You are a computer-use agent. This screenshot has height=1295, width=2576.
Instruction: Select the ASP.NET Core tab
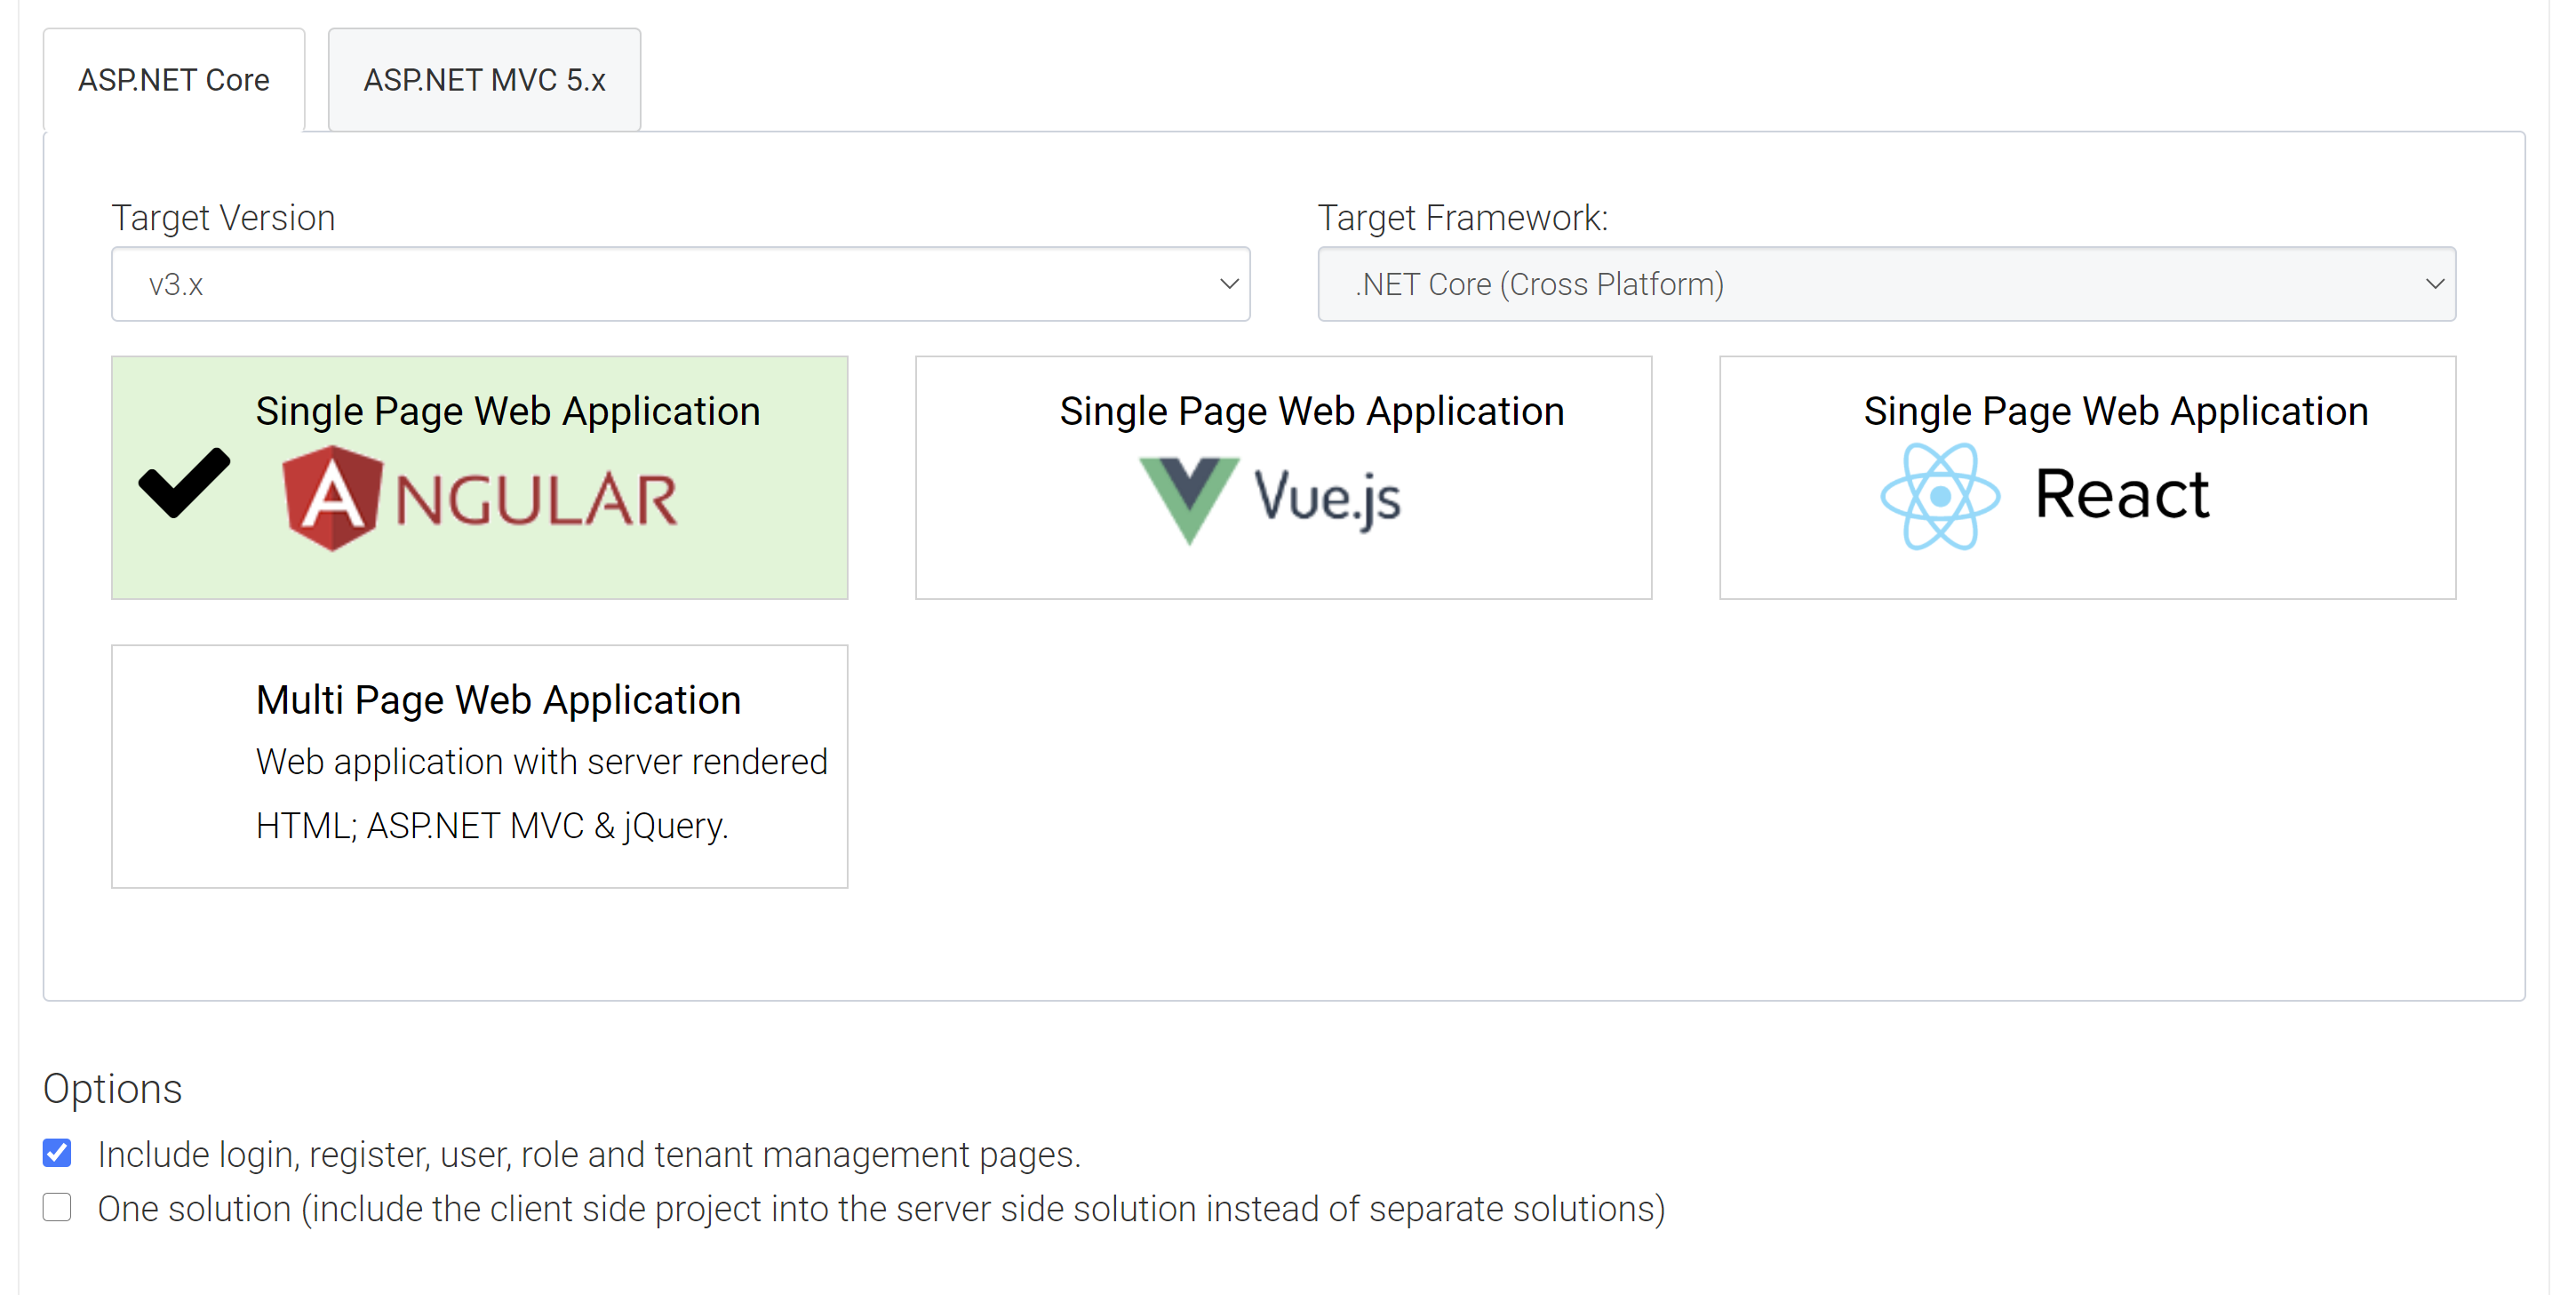click(174, 80)
